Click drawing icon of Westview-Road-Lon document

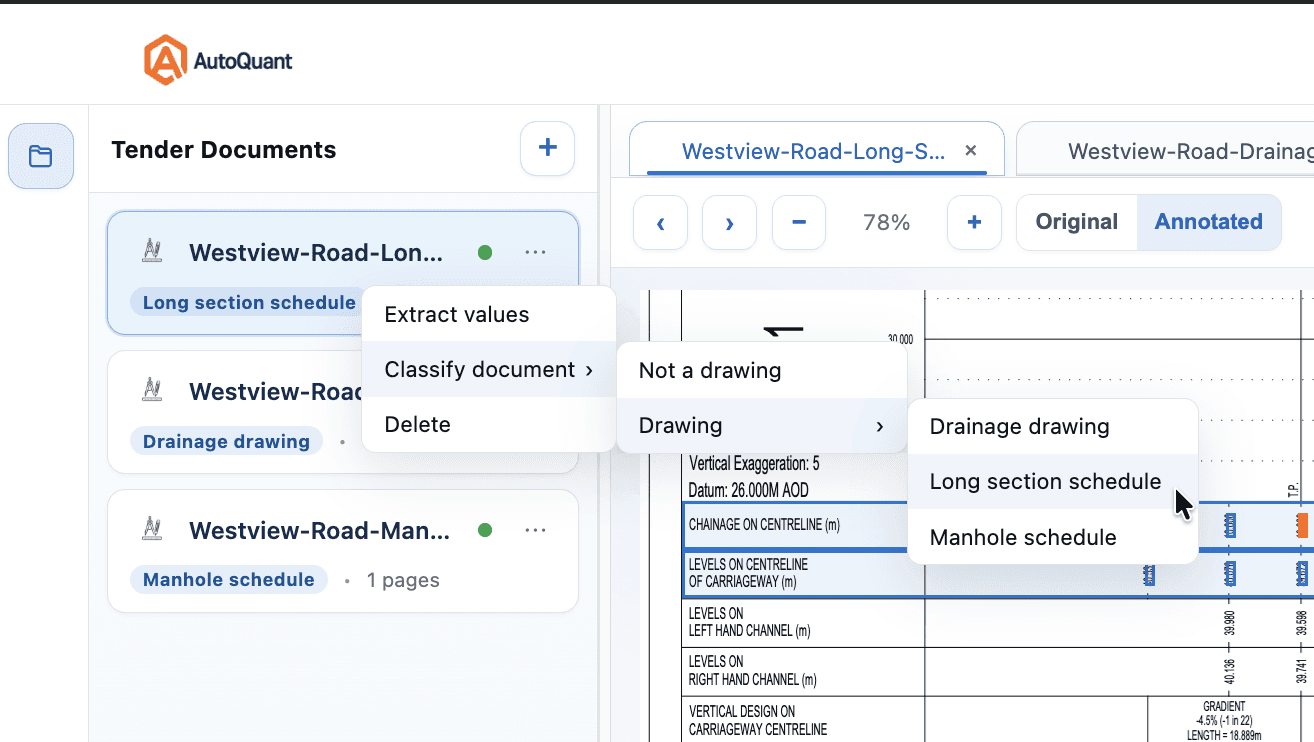152,252
